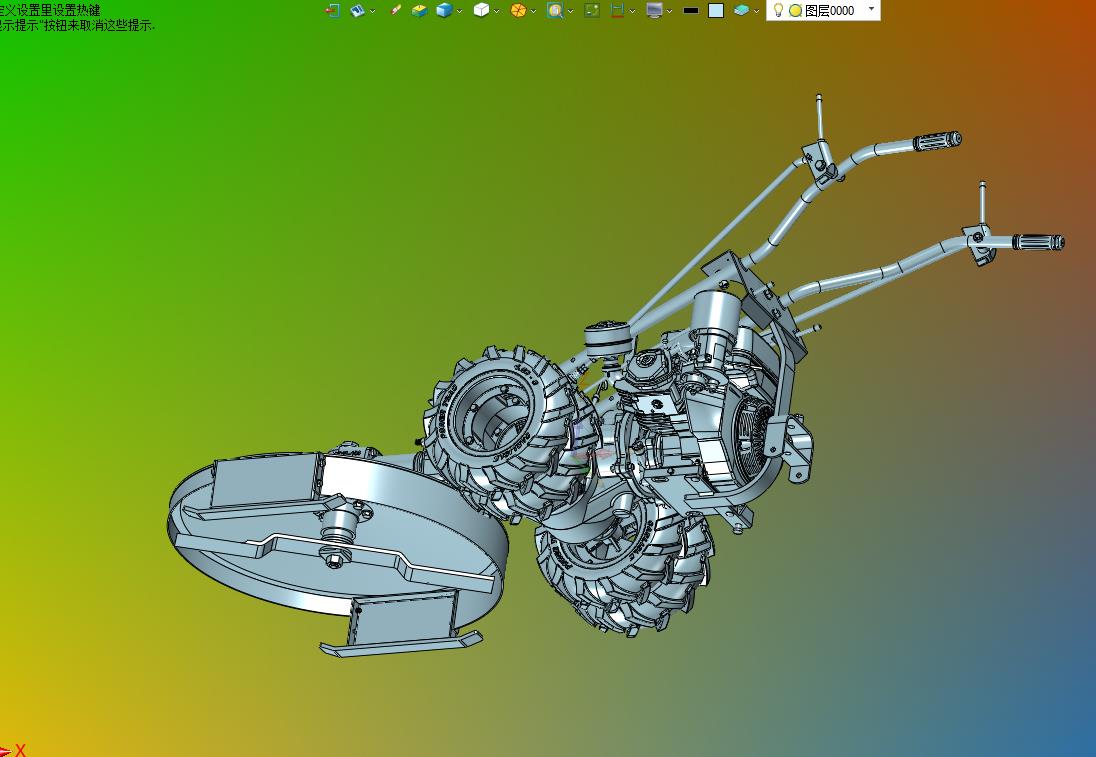Viewport: 1096px width, 757px height.
Task: Expand the arrow next to the blue book icon
Action: point(372,11)
